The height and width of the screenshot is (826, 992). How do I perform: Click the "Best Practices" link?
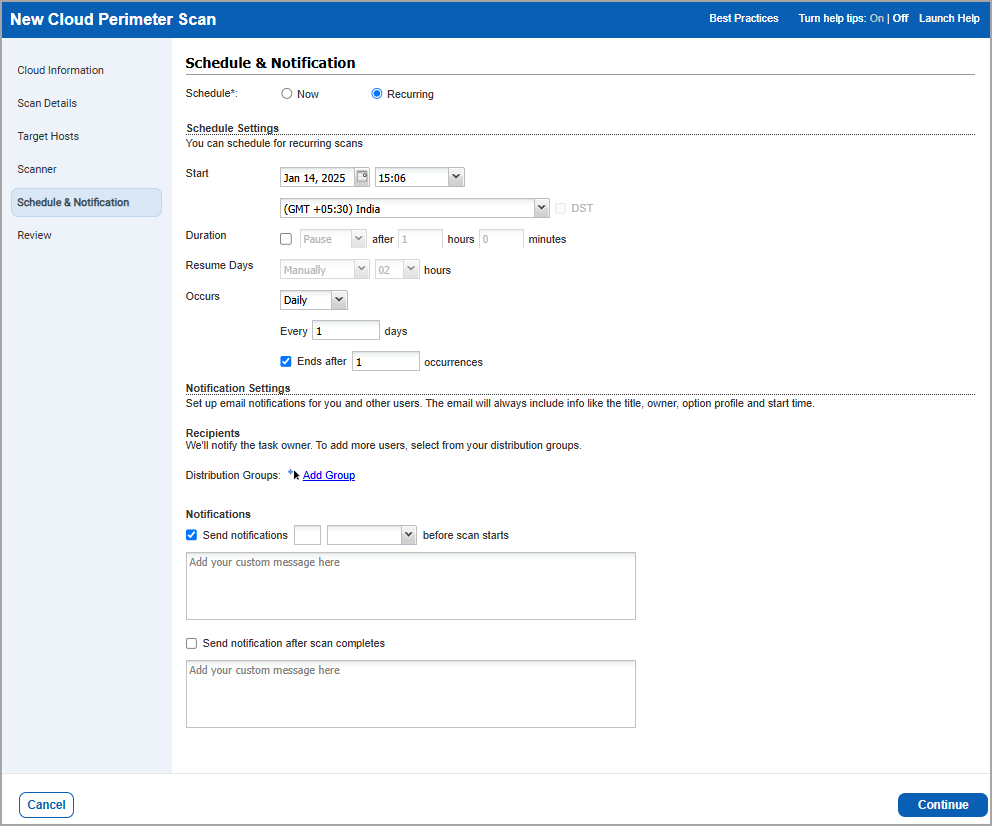(x=743, y=18)
